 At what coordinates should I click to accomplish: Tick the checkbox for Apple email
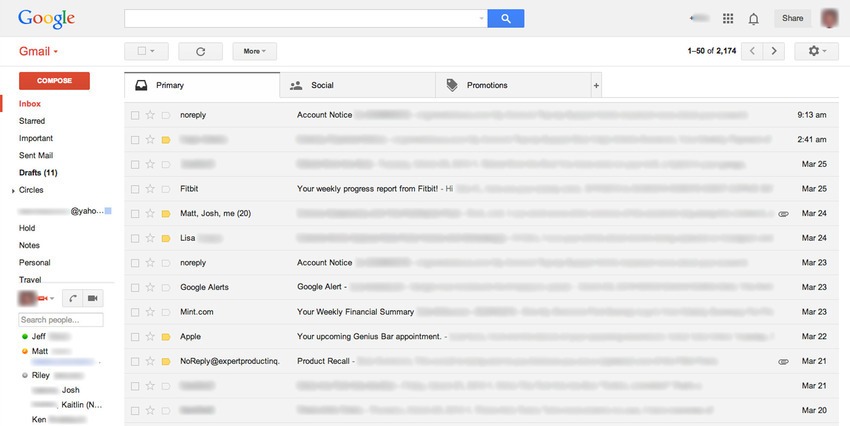[x=135, y=336]
